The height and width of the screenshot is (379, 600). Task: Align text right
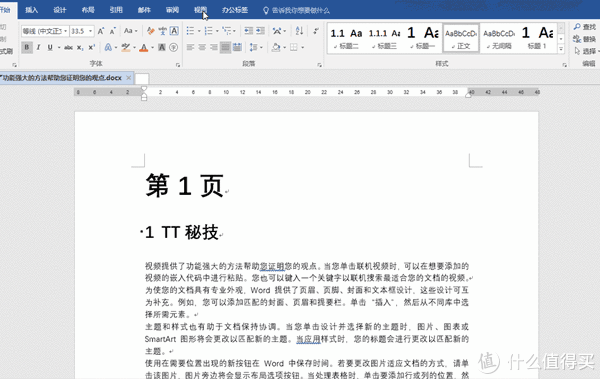[214, 47]
